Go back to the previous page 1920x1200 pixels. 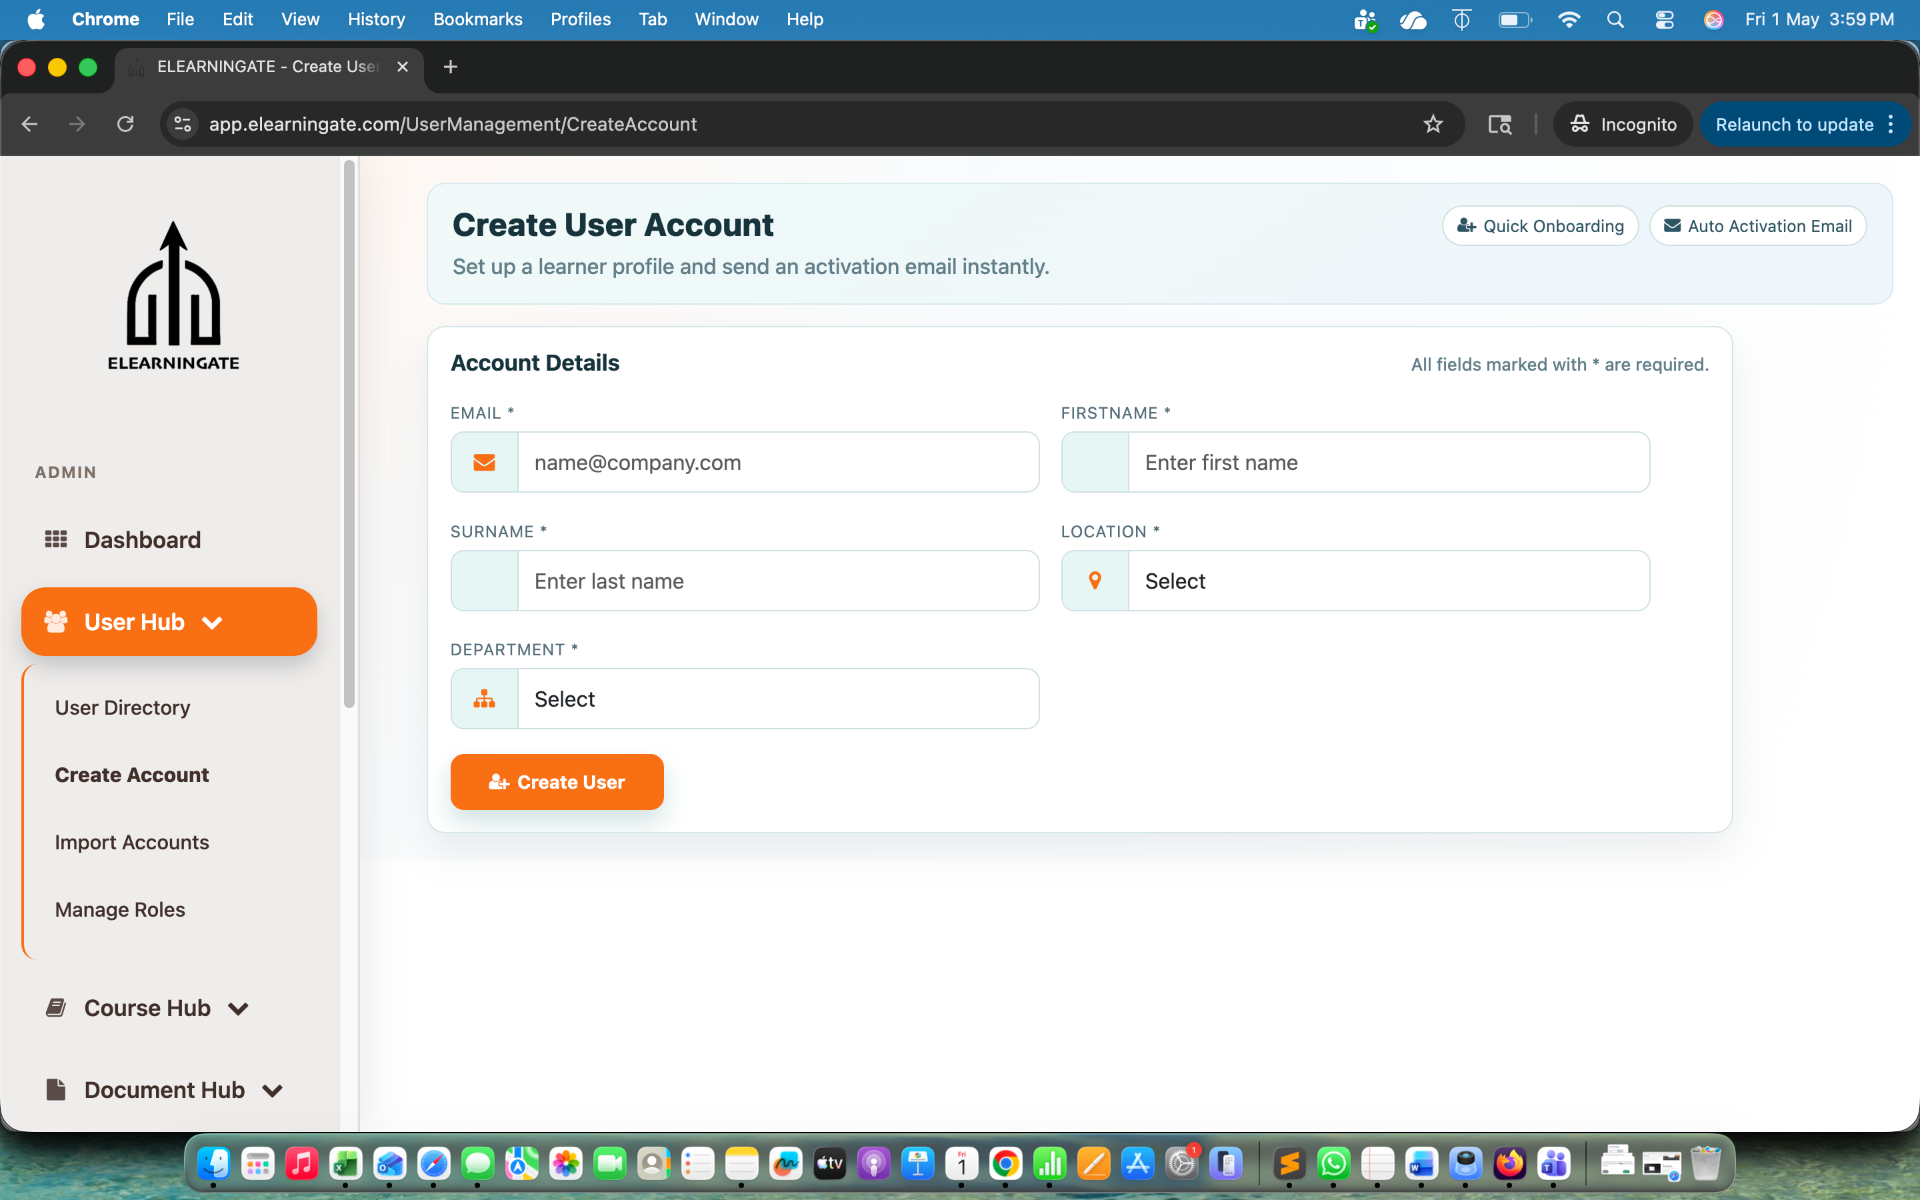[30, 124]
